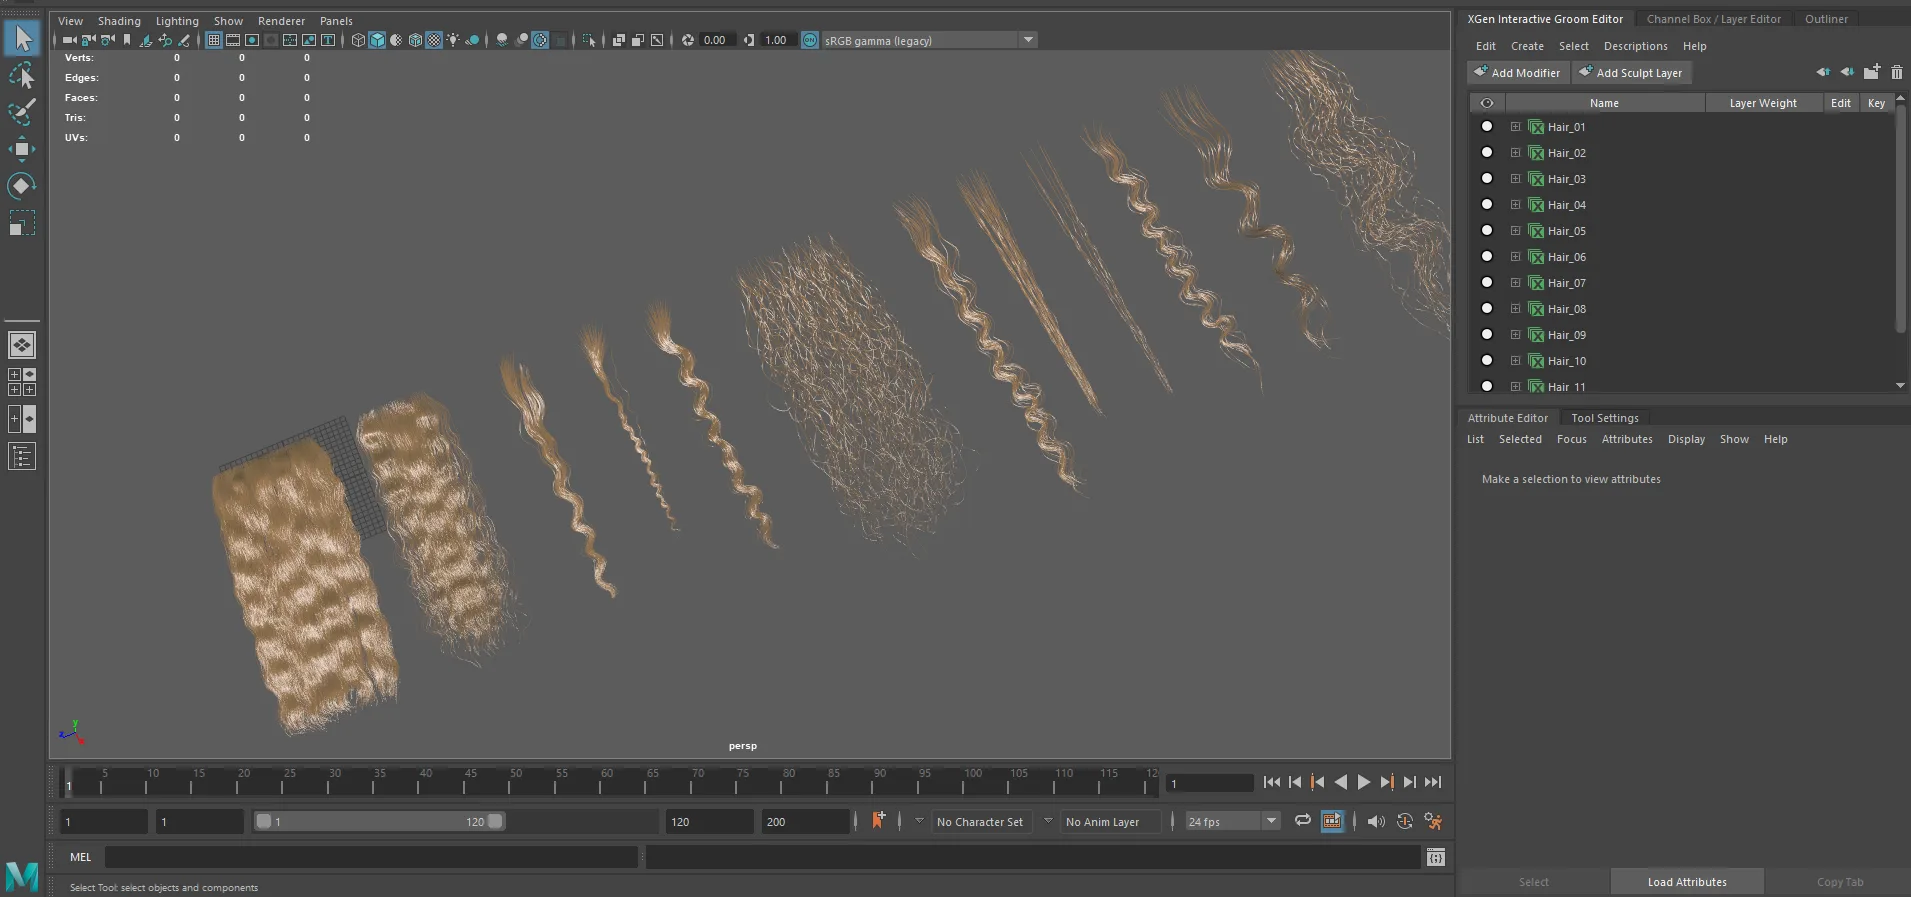The image size is (1911, 897).
Task: Open Descriptions menu in XGen editor
Action: 1635,46
